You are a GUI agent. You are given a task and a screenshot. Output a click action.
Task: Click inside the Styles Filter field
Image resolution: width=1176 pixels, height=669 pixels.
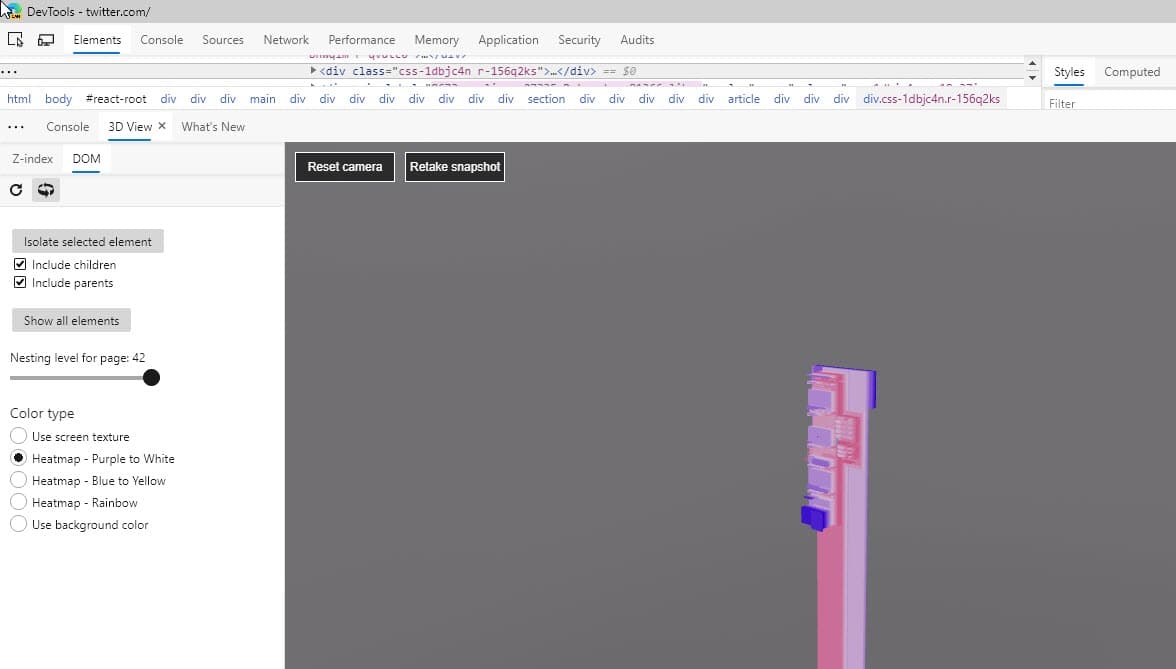[x=1110, y=103]
